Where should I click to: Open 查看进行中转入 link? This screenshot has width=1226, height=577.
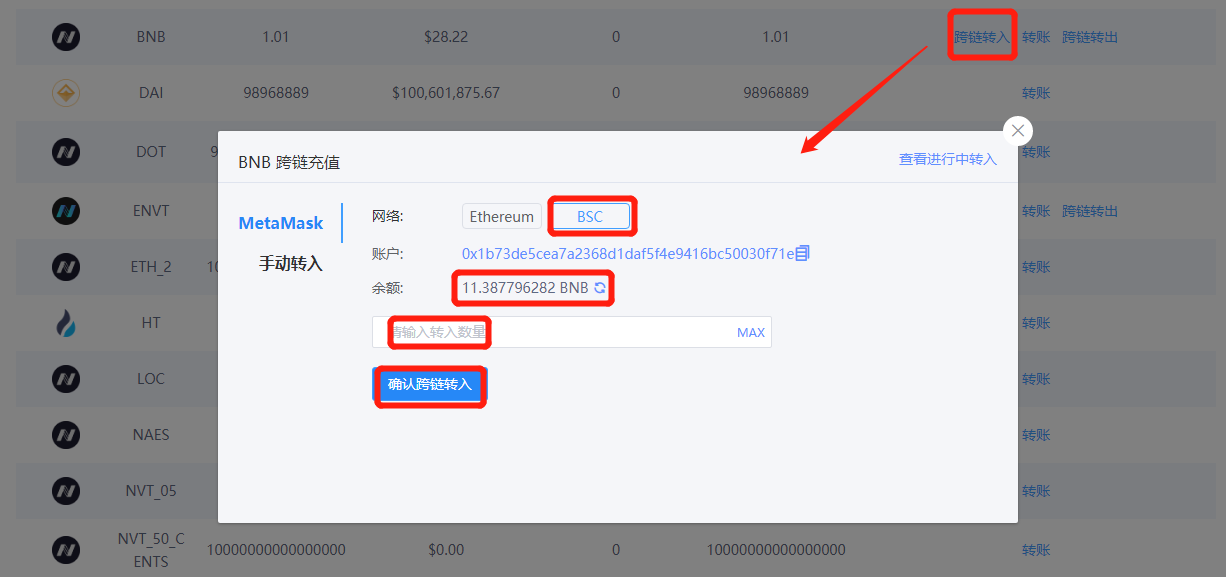tap(947, 159)
